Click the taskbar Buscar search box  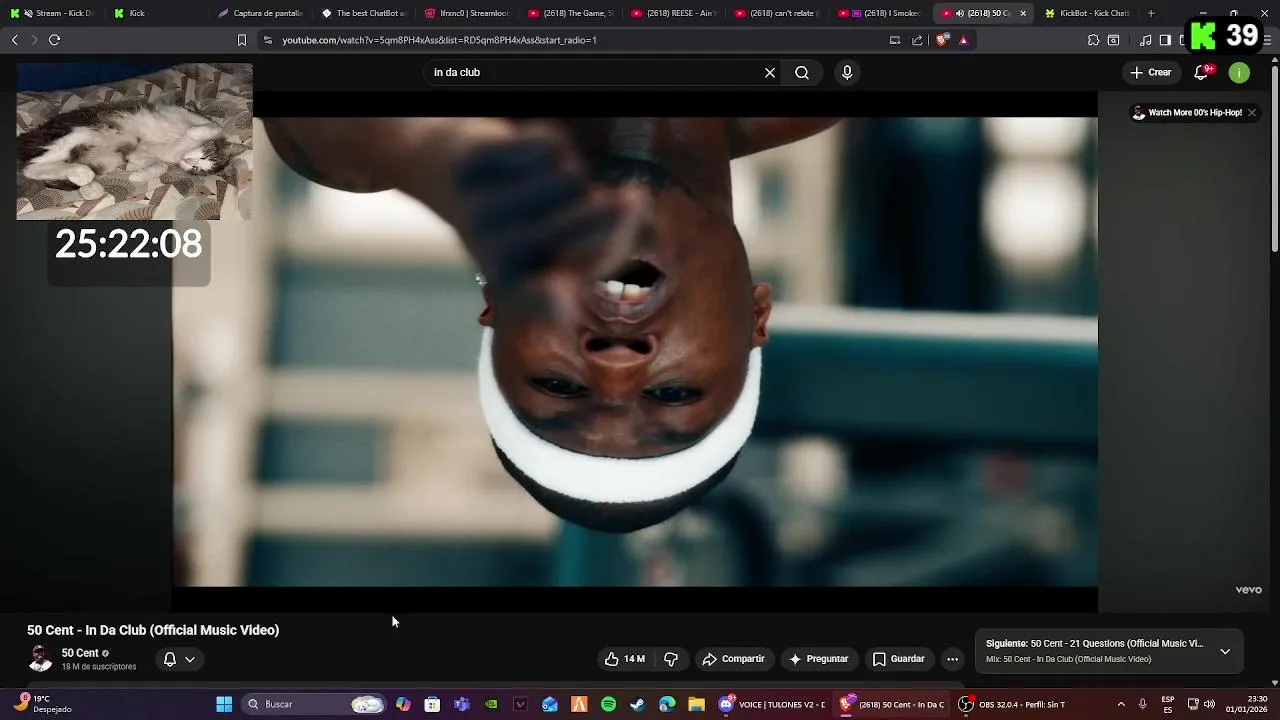click(315, 704)
